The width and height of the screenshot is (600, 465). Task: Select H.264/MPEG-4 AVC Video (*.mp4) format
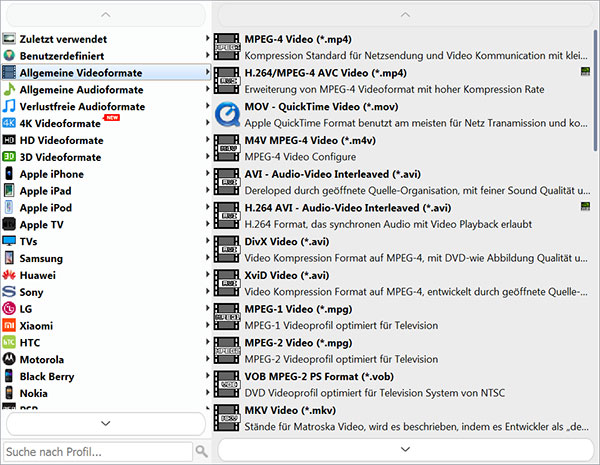pos(402,80)
